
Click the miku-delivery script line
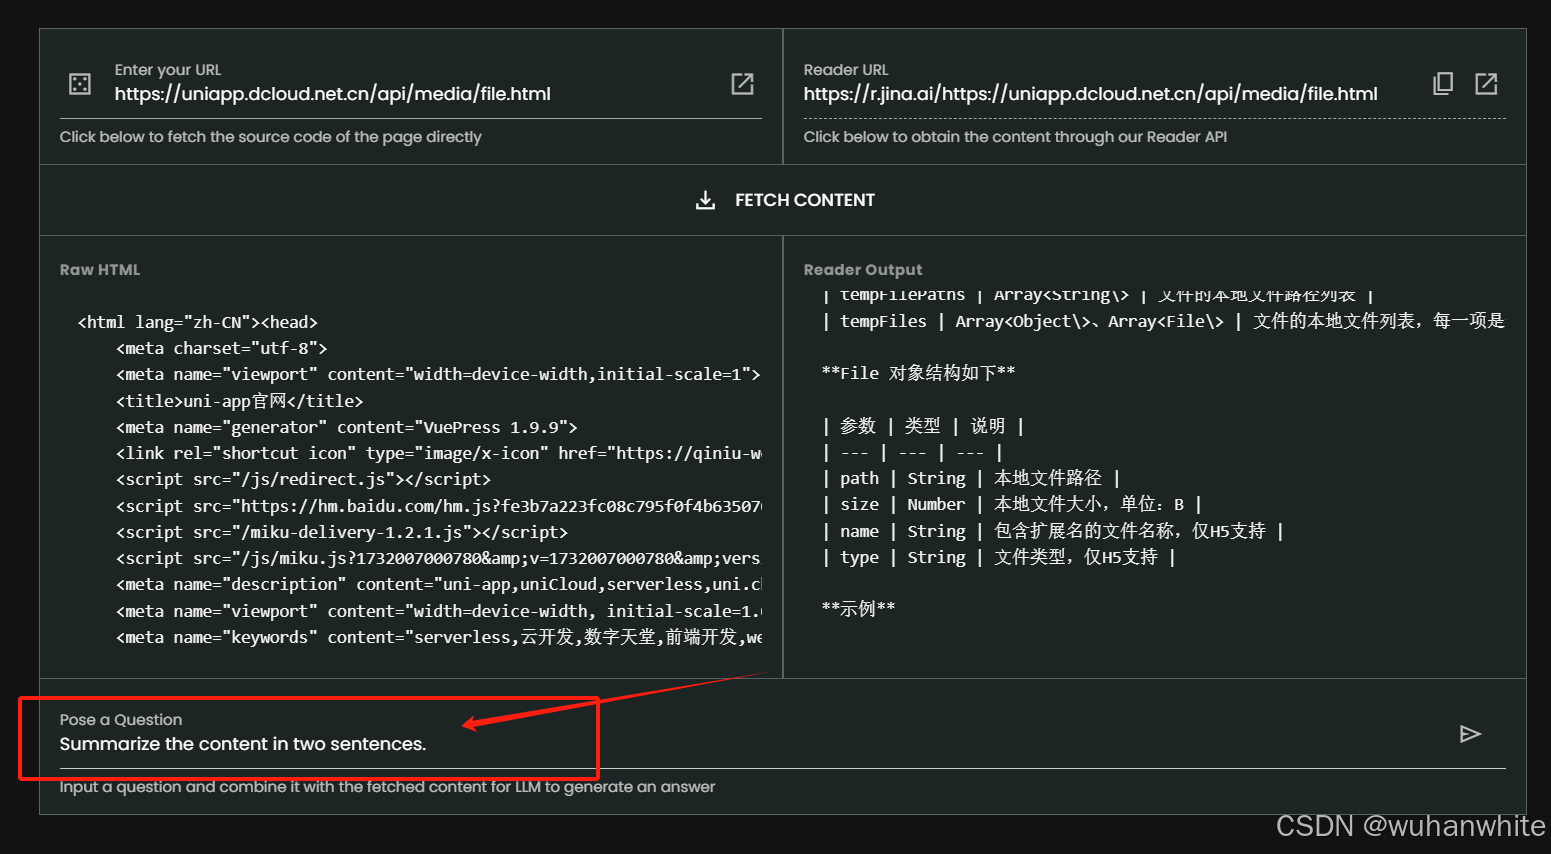click(341, 532)
